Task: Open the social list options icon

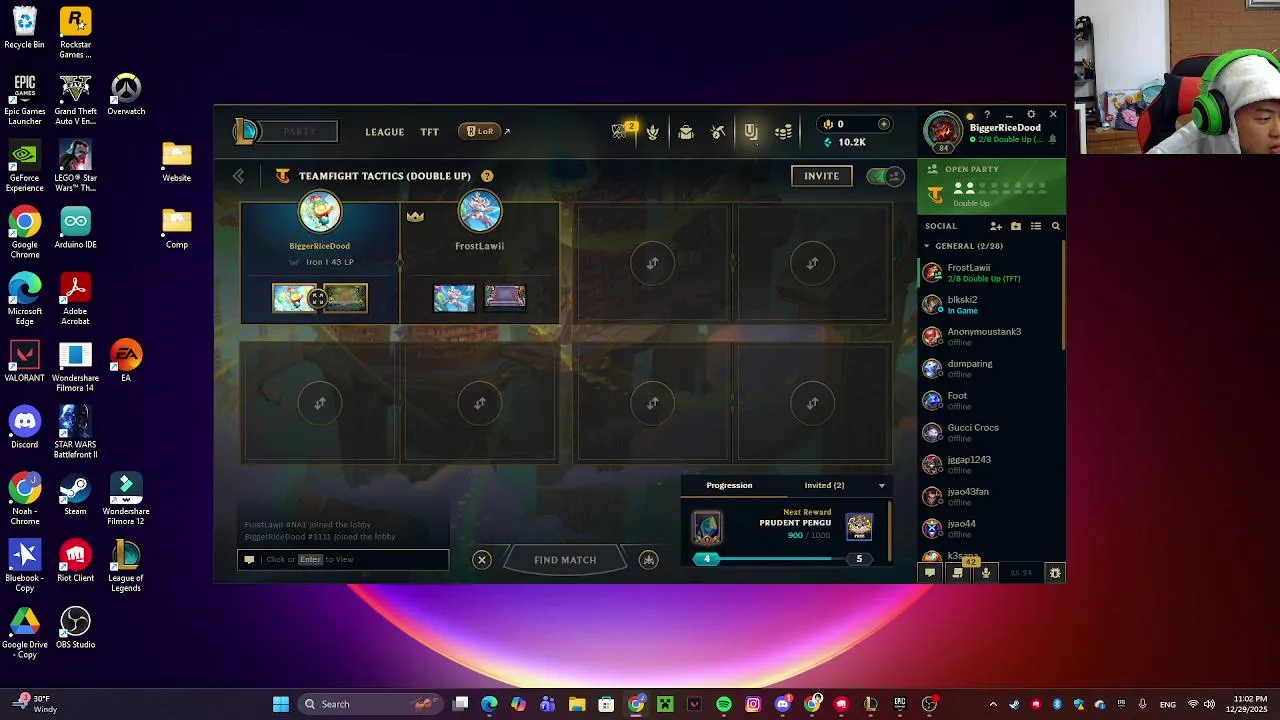Action: coord(1036,226)
